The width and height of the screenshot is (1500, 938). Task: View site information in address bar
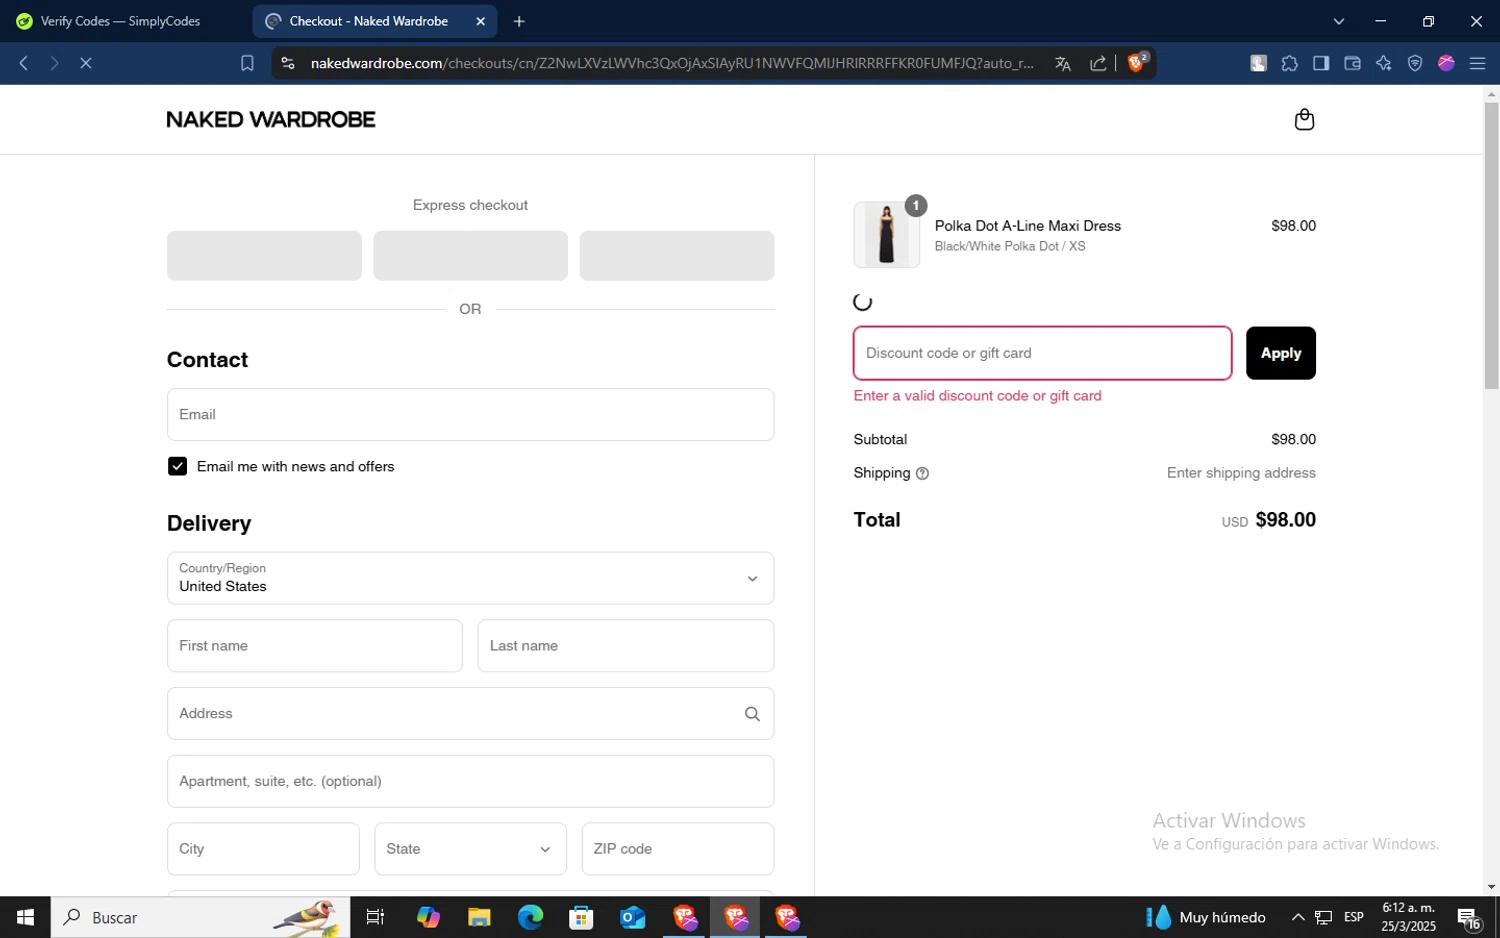(288, 63)
